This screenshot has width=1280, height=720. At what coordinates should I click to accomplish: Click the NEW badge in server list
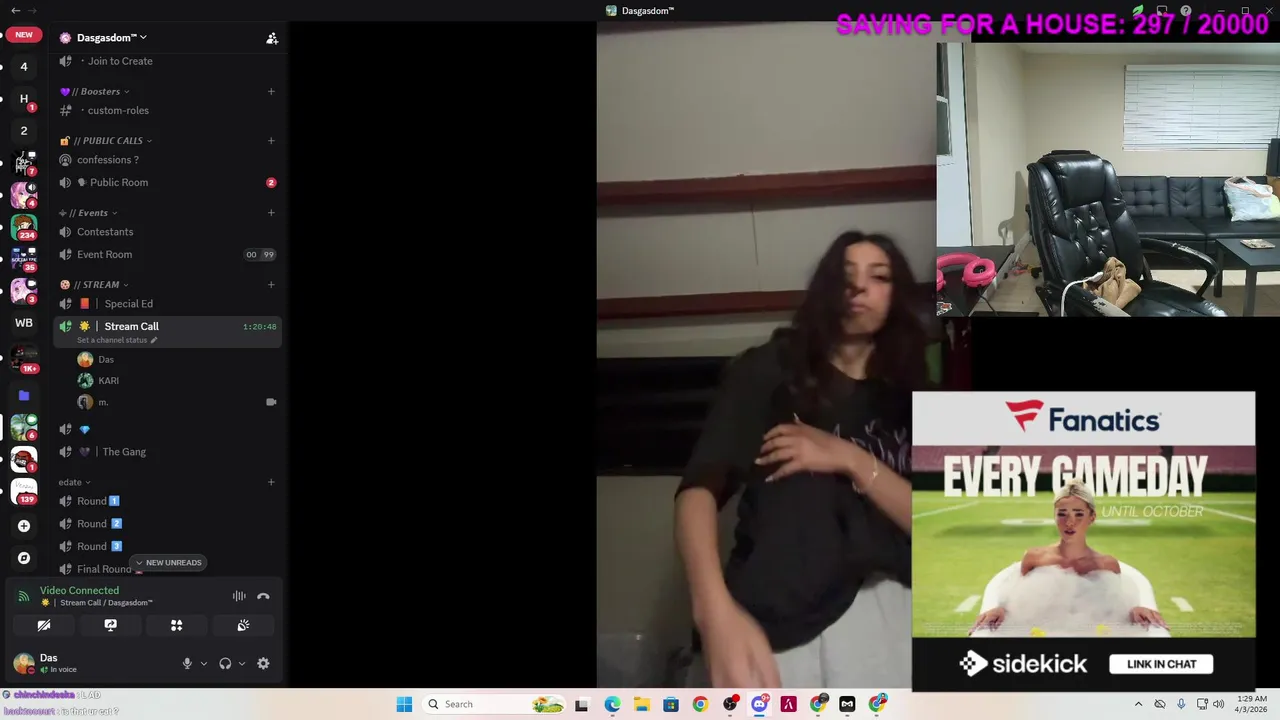click(x=24, y=35)
